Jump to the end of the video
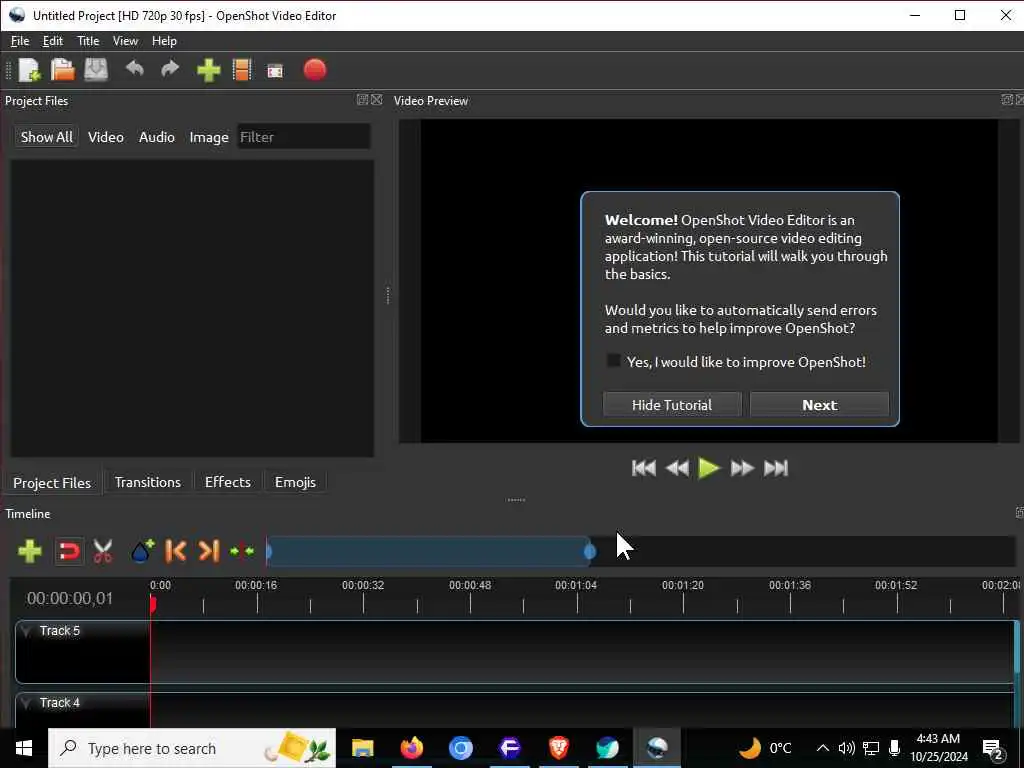 [x=776, y=468]
